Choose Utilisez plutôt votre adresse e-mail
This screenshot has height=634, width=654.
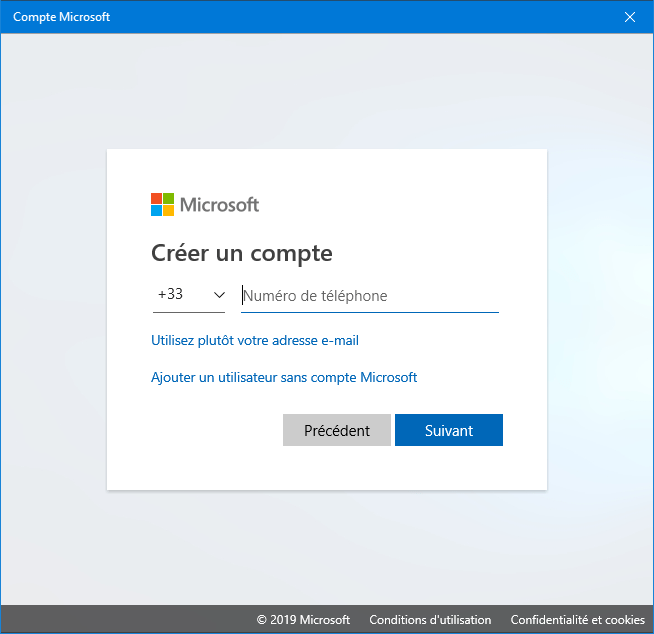[x=255, y=340]
